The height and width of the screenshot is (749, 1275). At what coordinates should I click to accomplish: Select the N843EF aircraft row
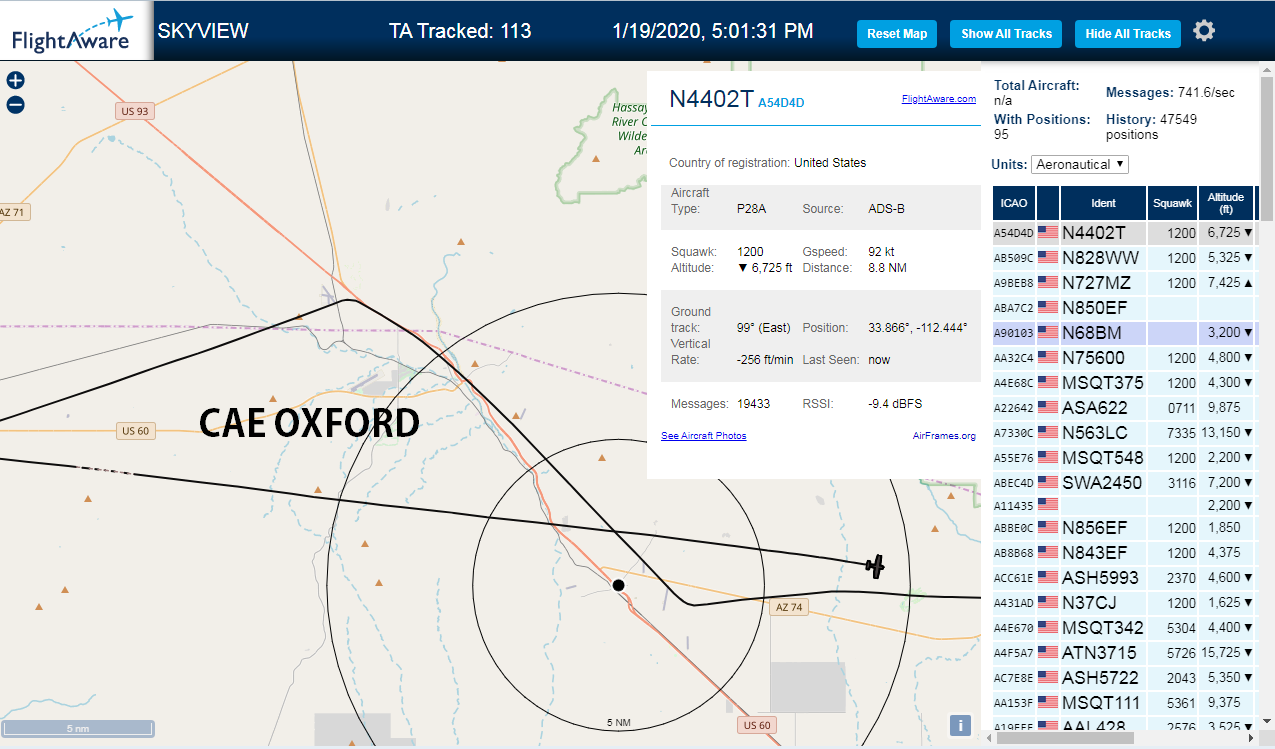point(1125,553)
